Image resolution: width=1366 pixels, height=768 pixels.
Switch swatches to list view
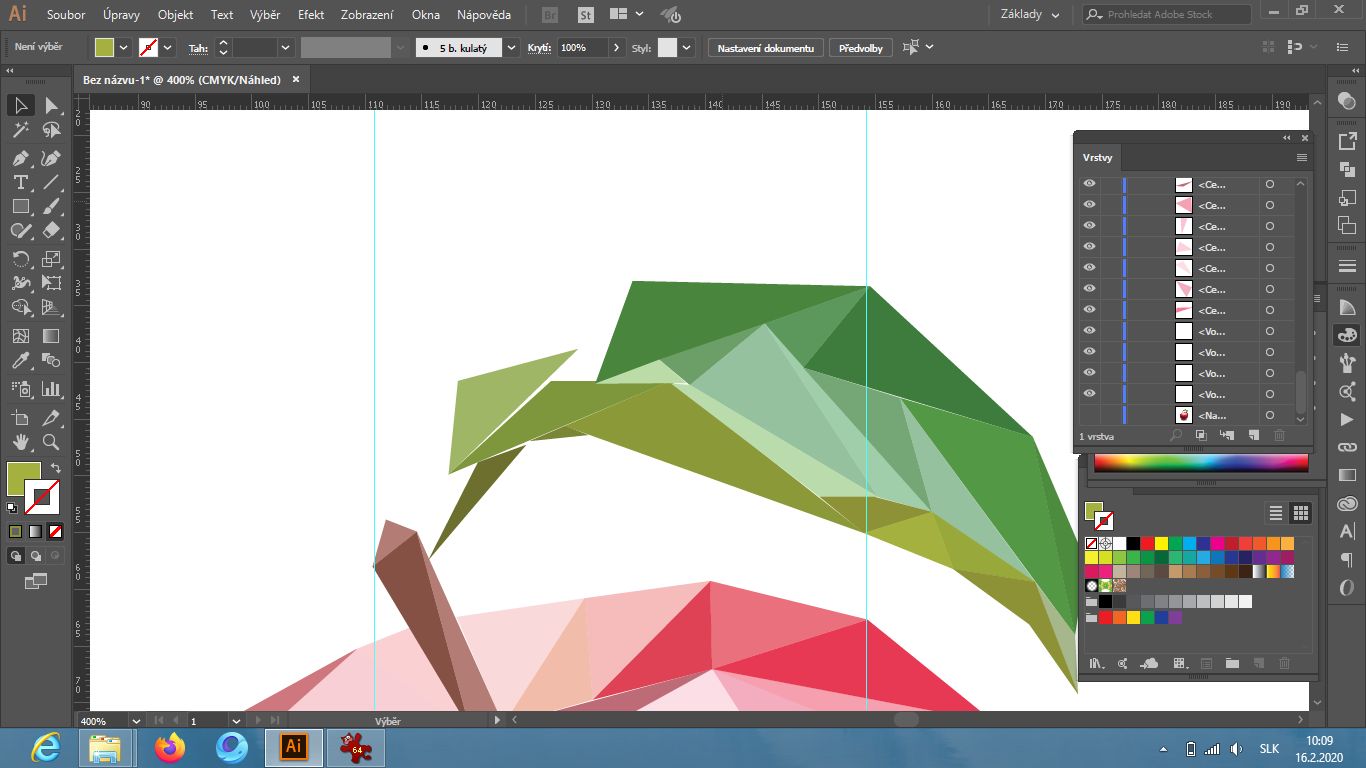[x=1276, y=512]
